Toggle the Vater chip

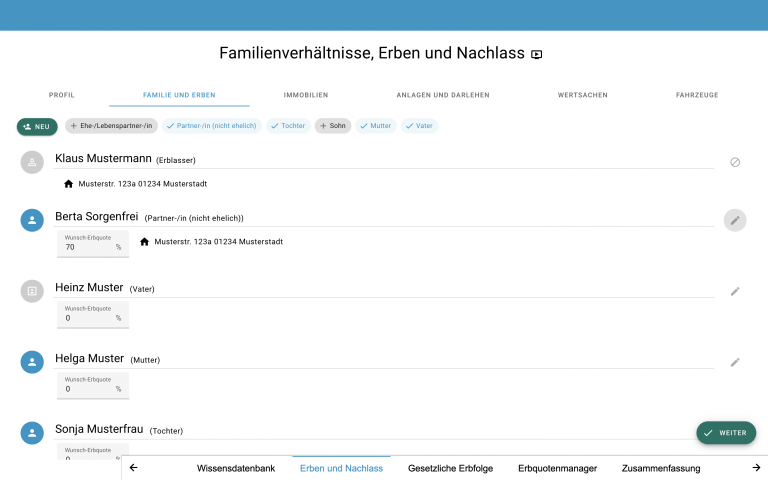(419, 126)
